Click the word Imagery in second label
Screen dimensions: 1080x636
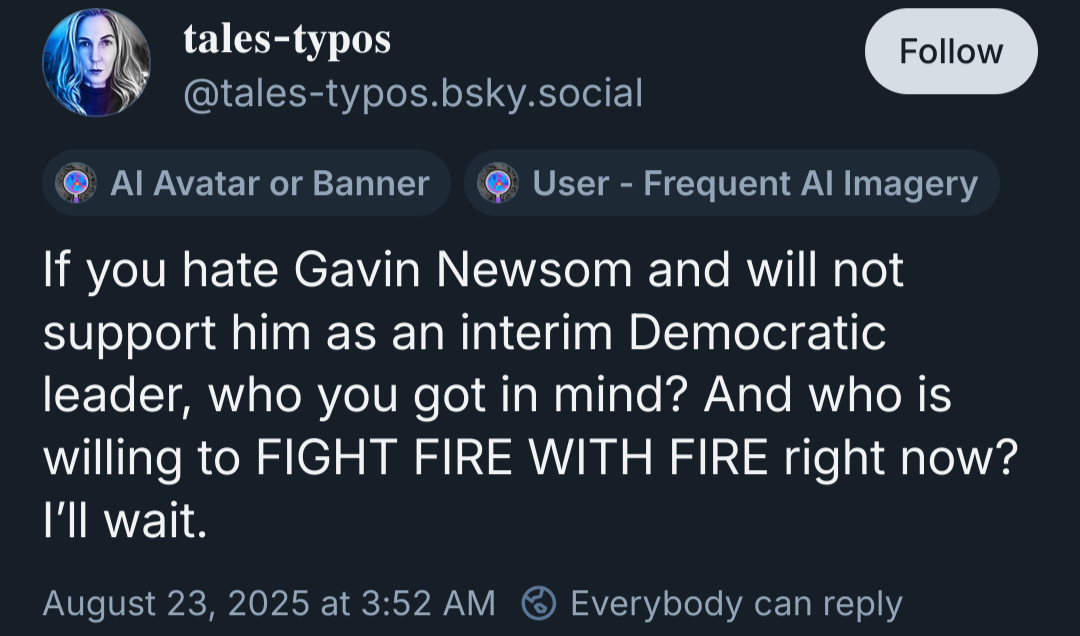909,183
